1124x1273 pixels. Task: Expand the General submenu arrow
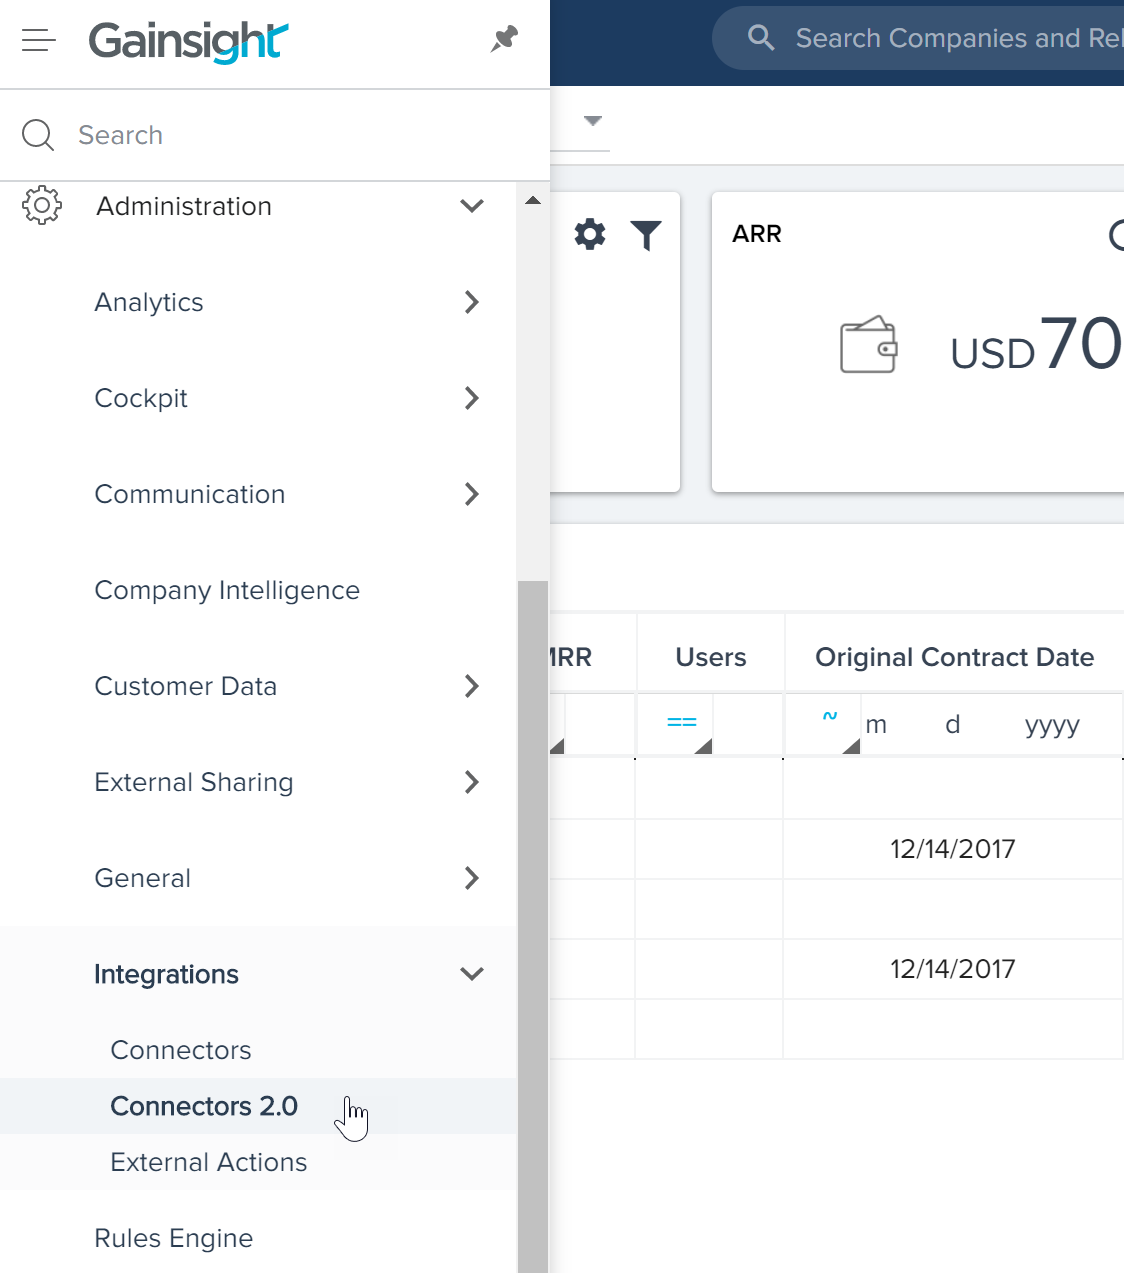[x=472, y=878]
